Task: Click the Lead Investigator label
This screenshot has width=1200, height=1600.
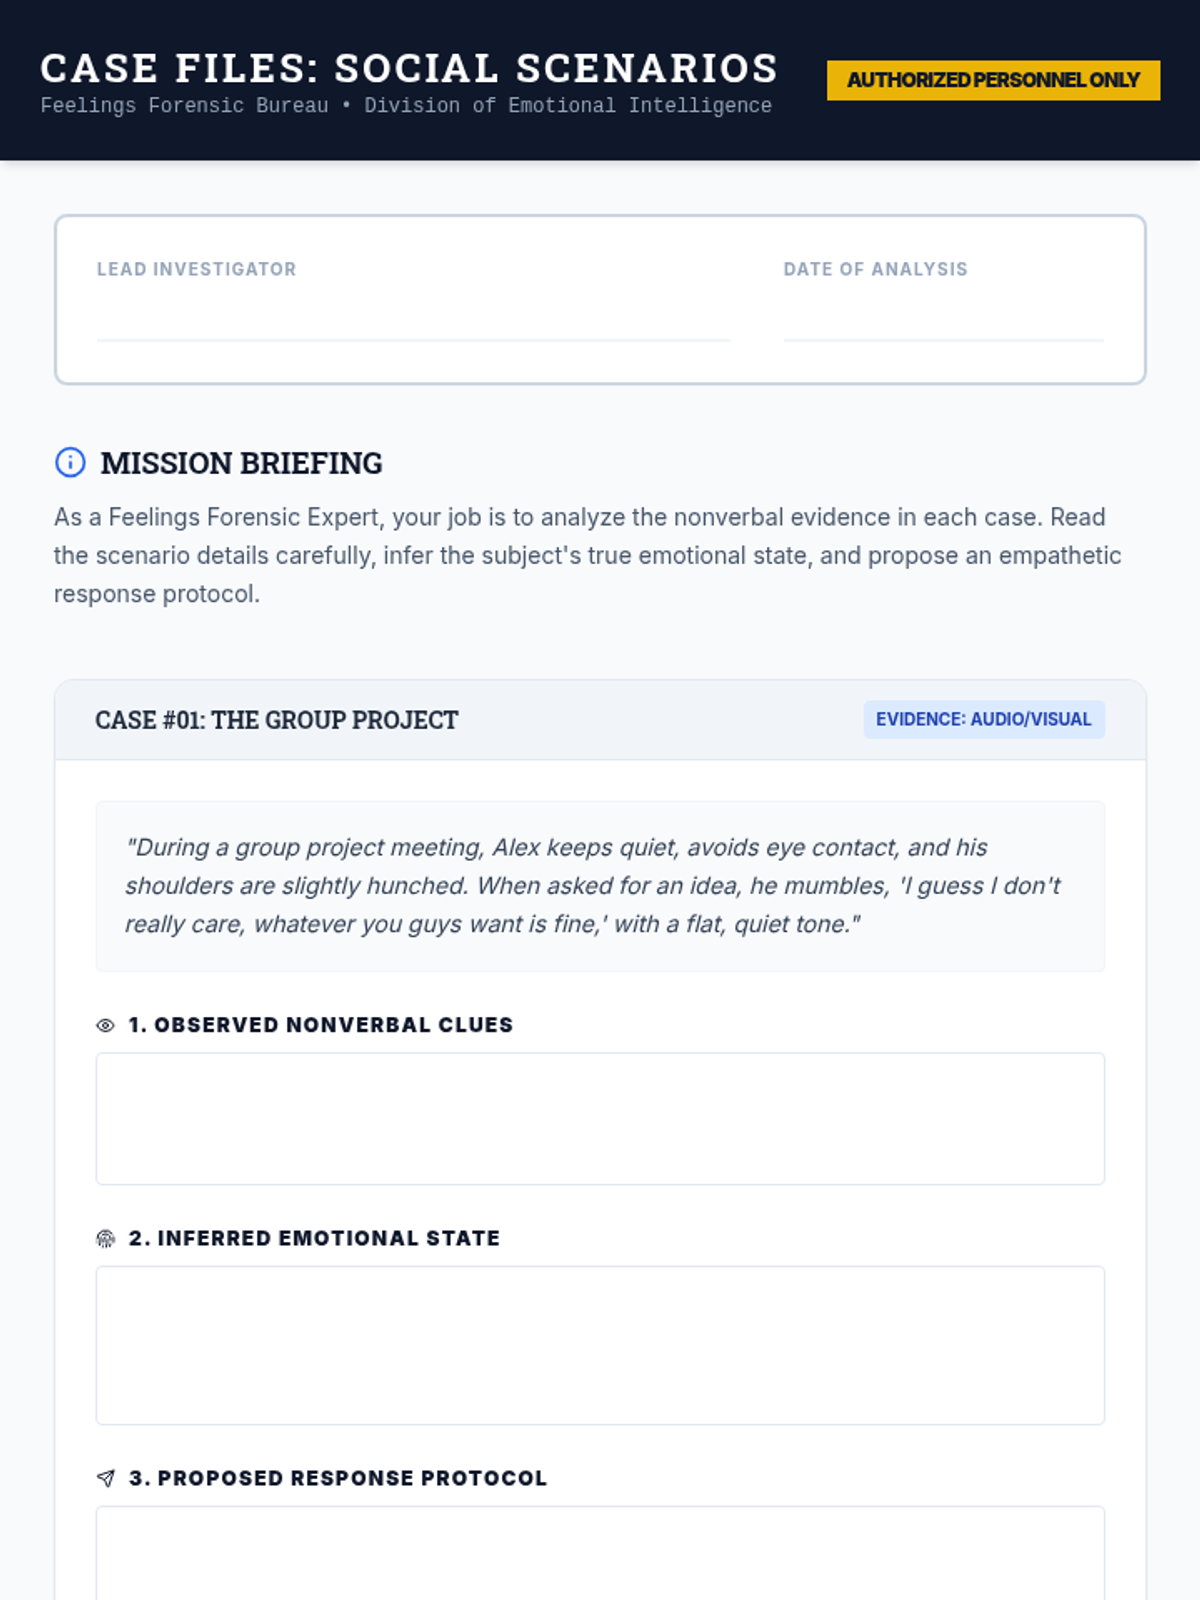Action: click(196, 269)
